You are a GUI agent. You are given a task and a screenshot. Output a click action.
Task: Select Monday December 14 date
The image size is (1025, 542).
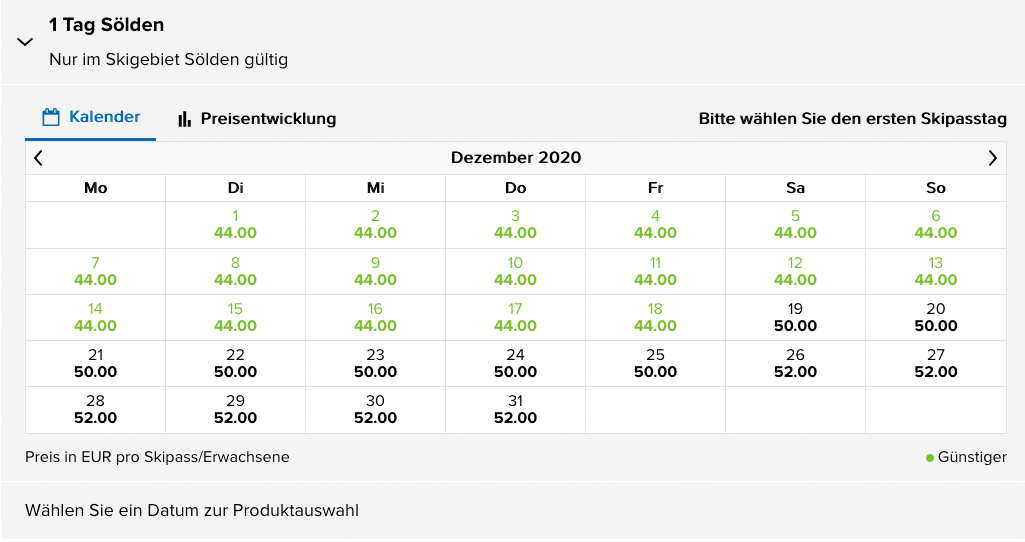tap(96, 317)
